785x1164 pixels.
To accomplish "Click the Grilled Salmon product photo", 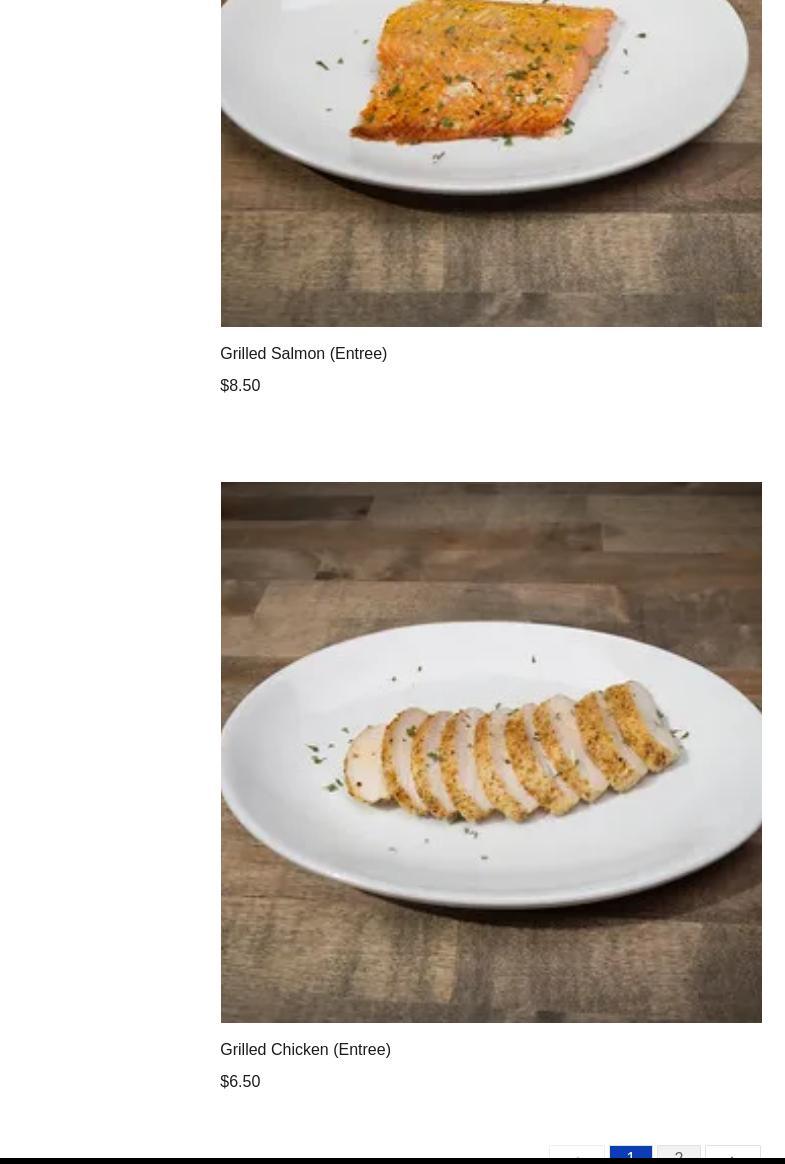I will tap(491, 163).
